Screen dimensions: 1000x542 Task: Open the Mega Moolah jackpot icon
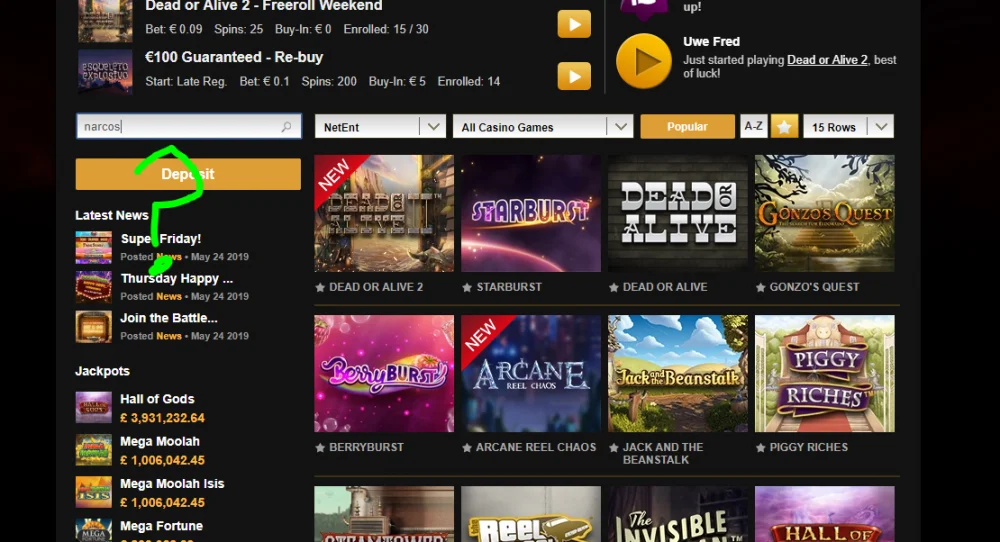pos(94,450)
